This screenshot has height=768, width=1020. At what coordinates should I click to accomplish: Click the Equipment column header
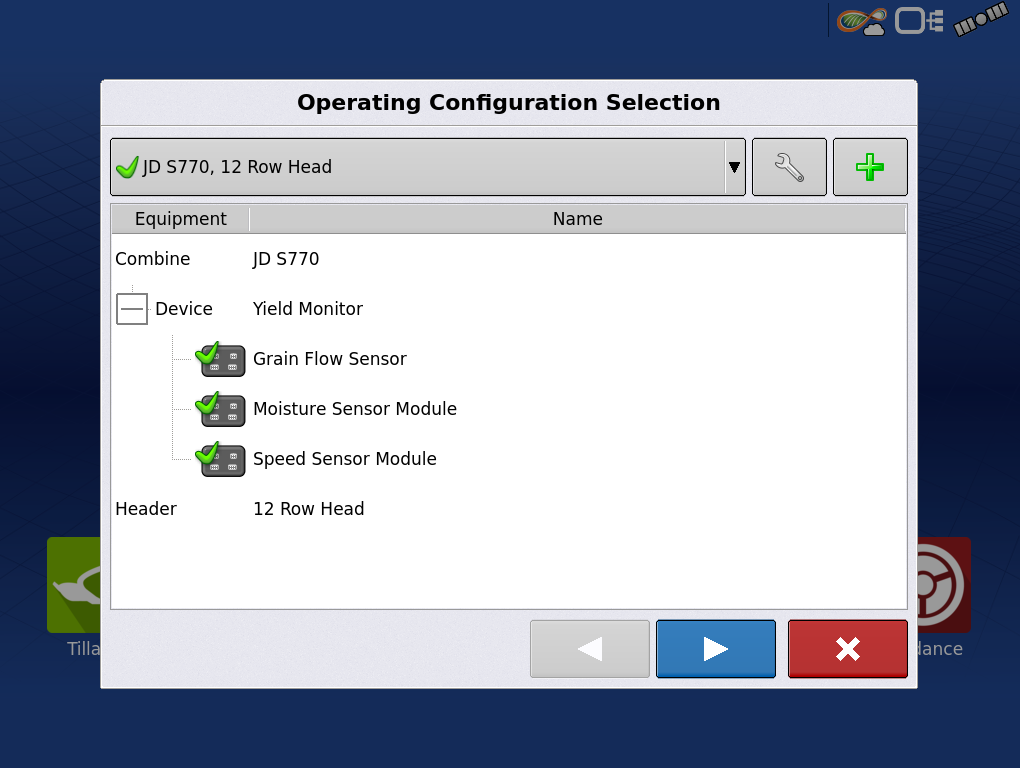[180, 219]
